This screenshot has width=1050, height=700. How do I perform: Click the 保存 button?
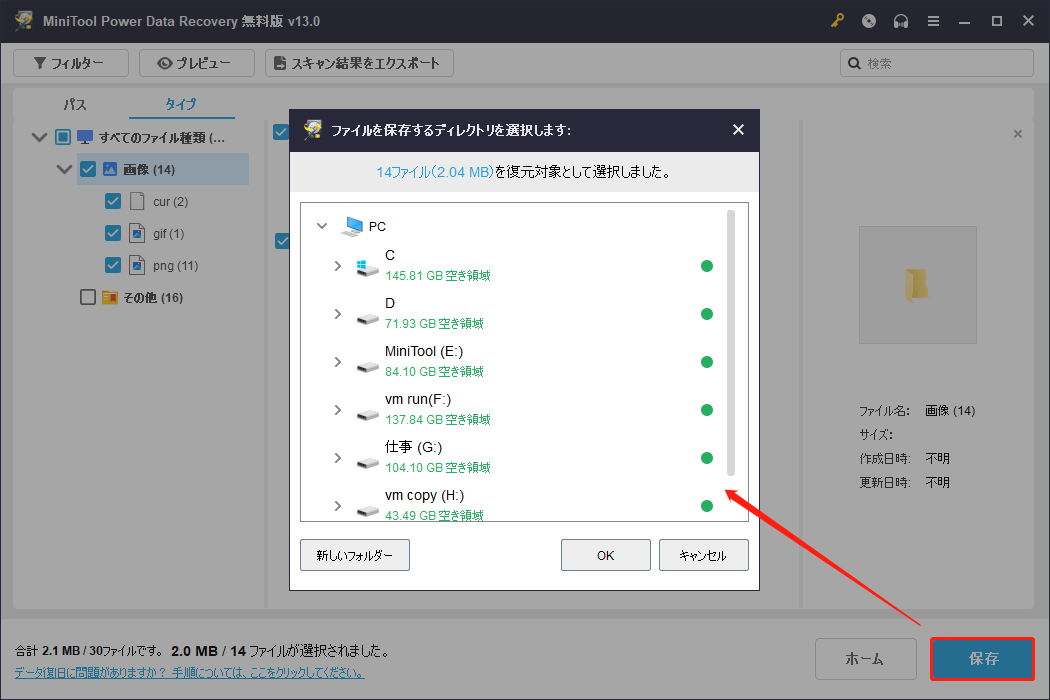point(982,659)
